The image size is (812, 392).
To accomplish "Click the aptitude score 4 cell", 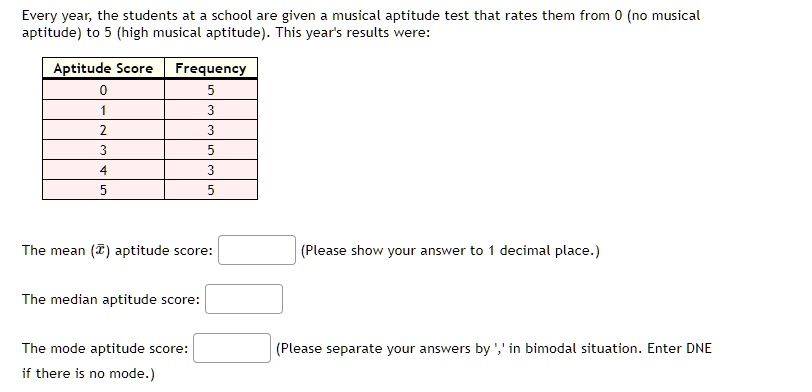I will [103, 170].
